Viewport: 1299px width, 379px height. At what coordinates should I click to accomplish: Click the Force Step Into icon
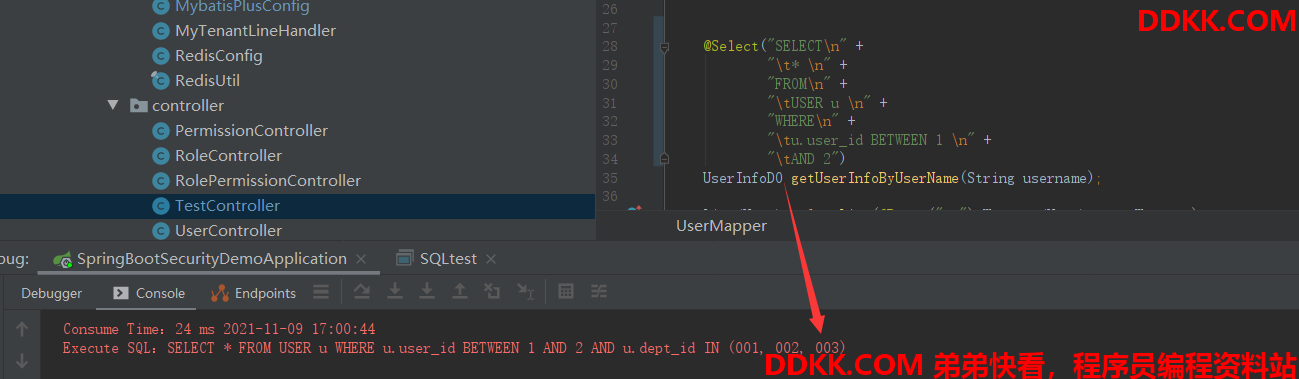427,292
